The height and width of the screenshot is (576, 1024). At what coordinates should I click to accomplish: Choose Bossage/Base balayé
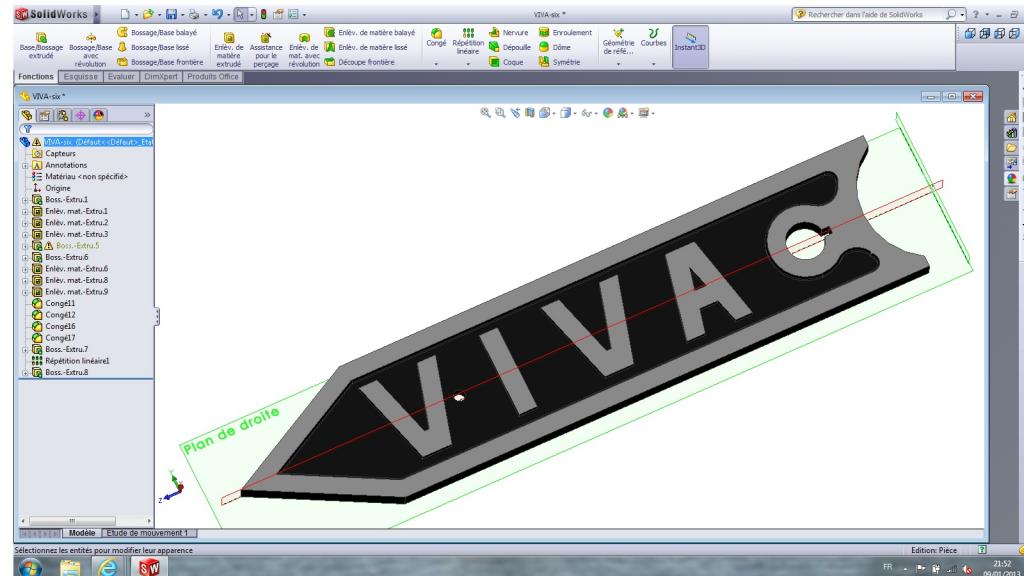(x=157, y=32)
